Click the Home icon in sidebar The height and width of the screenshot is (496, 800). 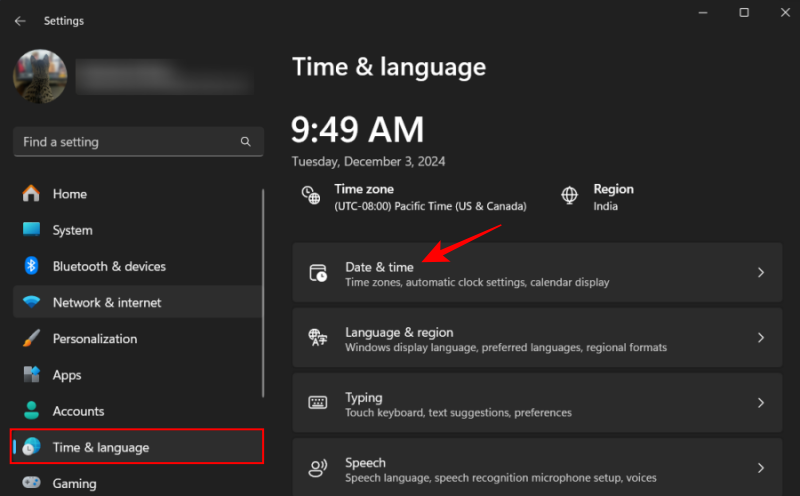click(31, 194)
